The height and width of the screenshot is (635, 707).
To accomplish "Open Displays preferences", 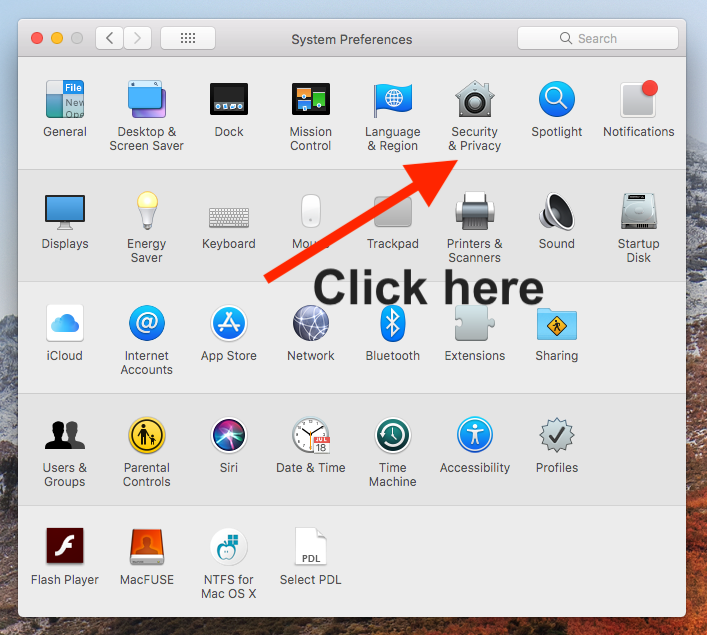I will tap(65, 212).
